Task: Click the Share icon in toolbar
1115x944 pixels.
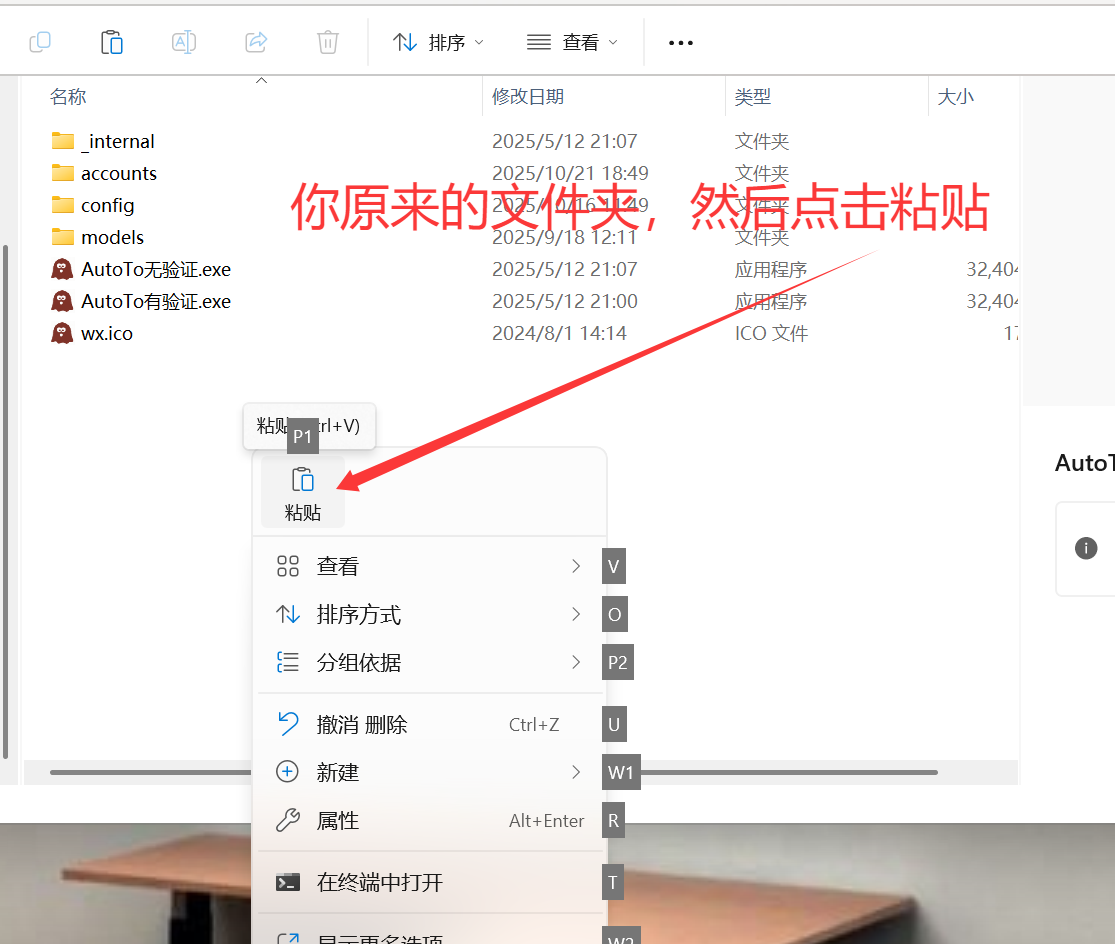Action: [256, 42]
